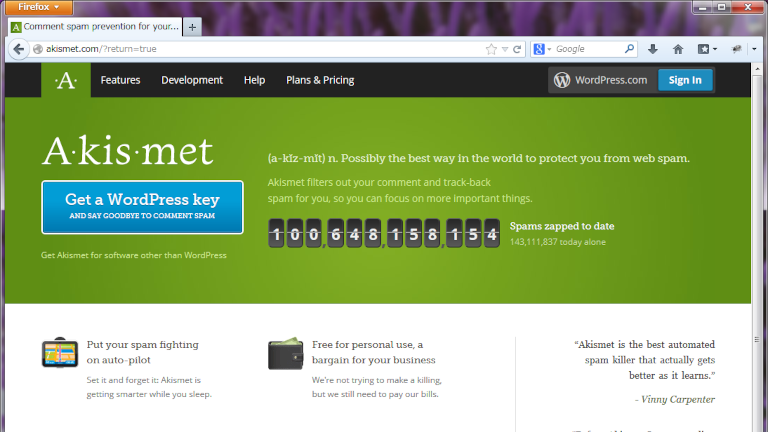The height and width of the screenshot is (432, 768).
Task: Open Get Akismet for other software link
Action: [134, 255]
